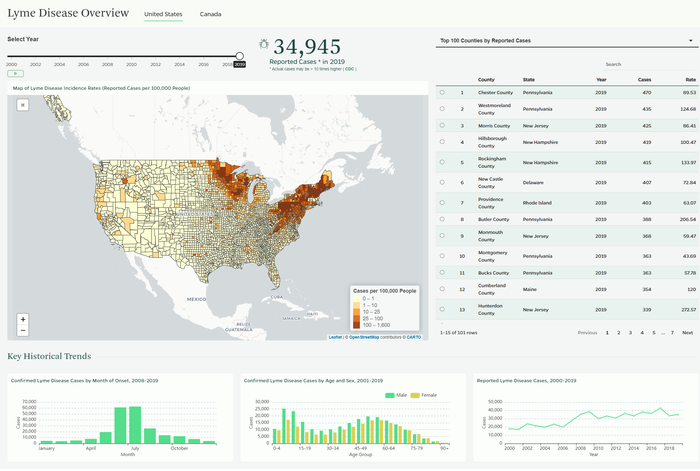Go to table page 5

coord(654,333)
